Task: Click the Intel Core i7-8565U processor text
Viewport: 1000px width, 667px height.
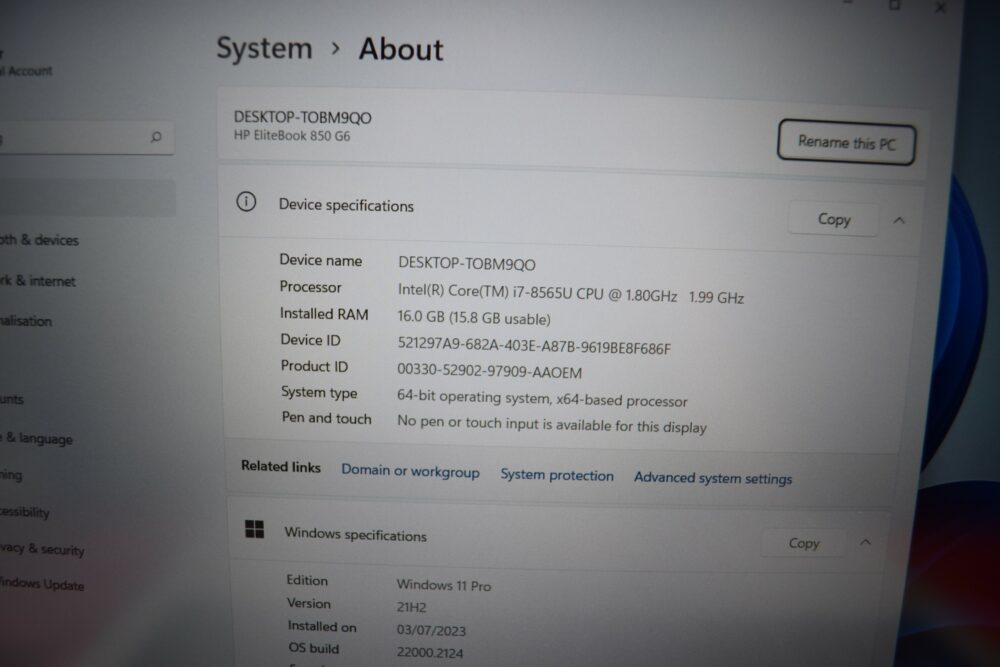Action: click(x=571, y=293)
